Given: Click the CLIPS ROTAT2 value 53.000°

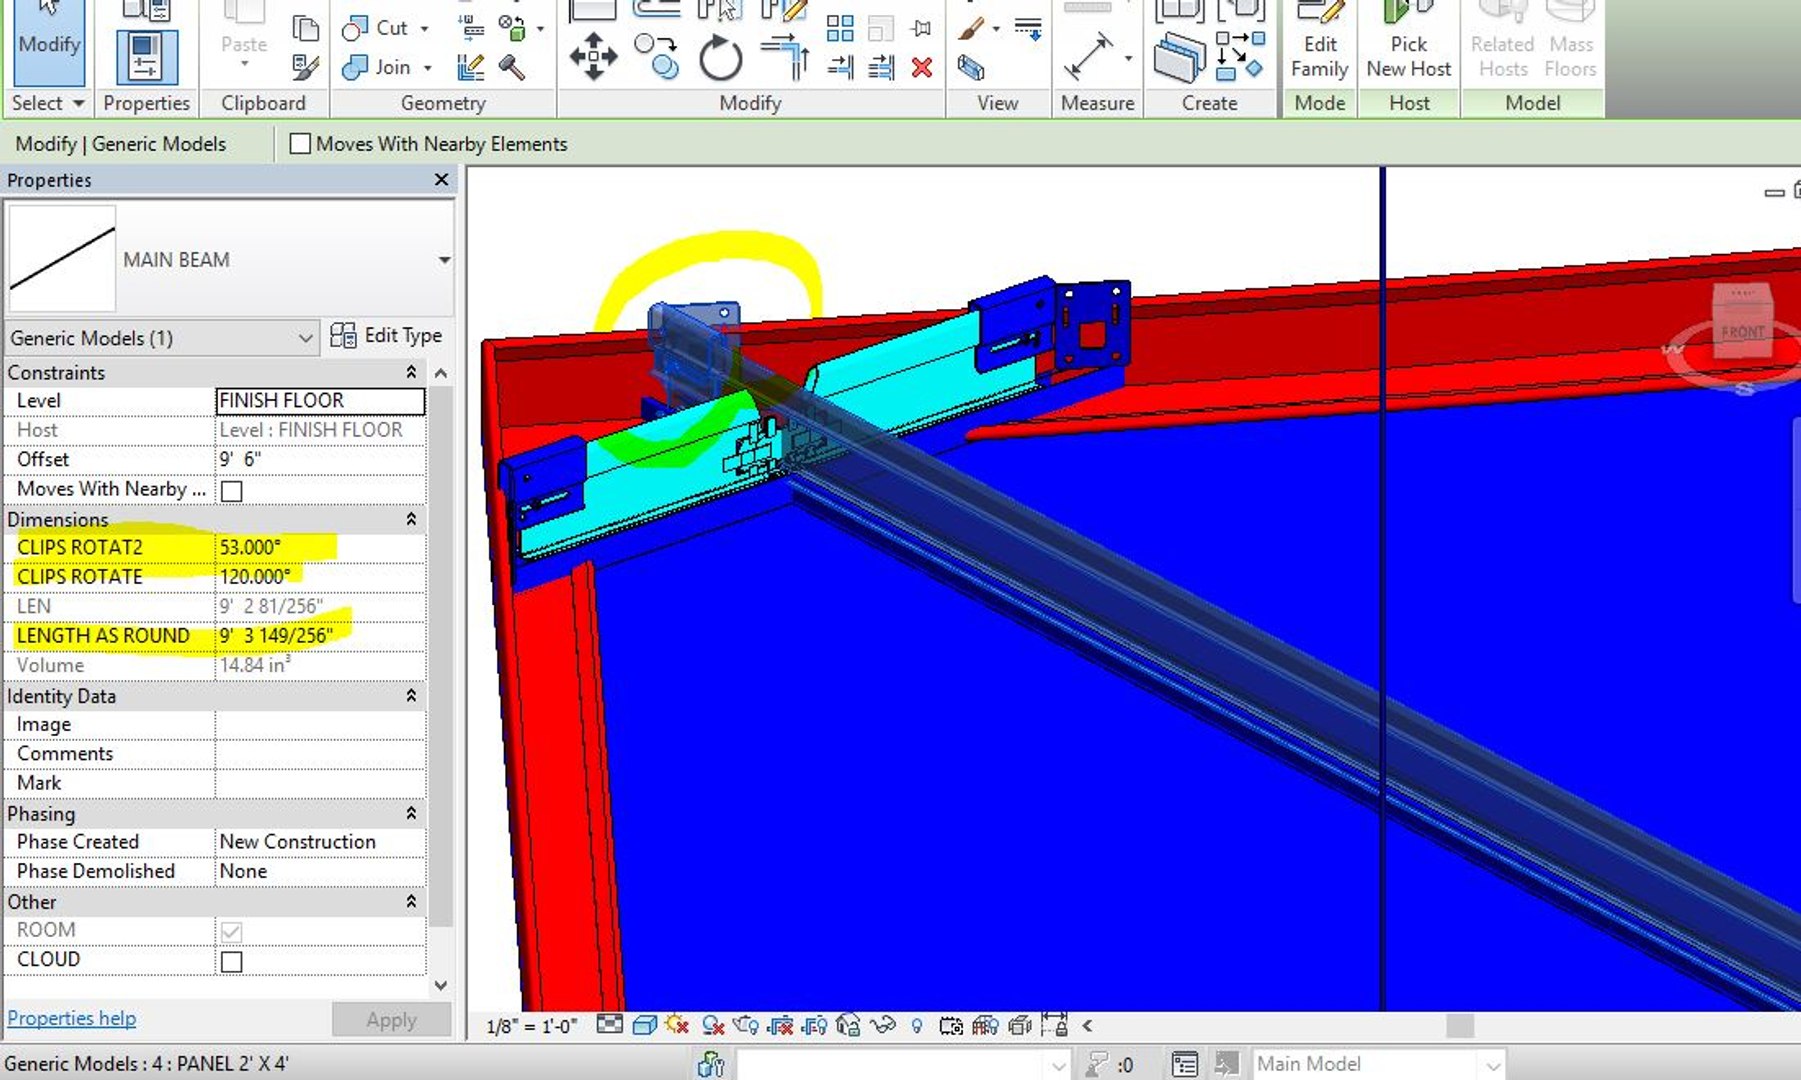Looking at the screenshot, I should 320,547.
